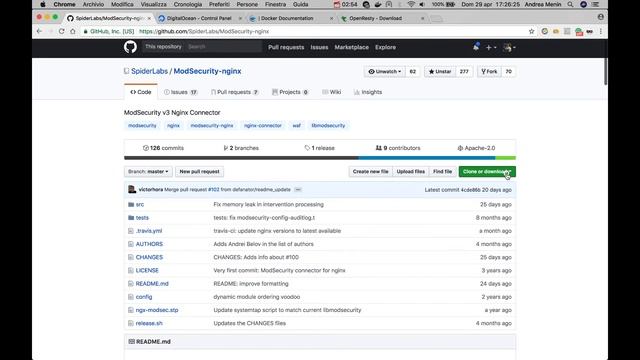The width and height of the screenshot is (640, 360).
Task: Open the notifications bell icon
Action: click(476, 47)
